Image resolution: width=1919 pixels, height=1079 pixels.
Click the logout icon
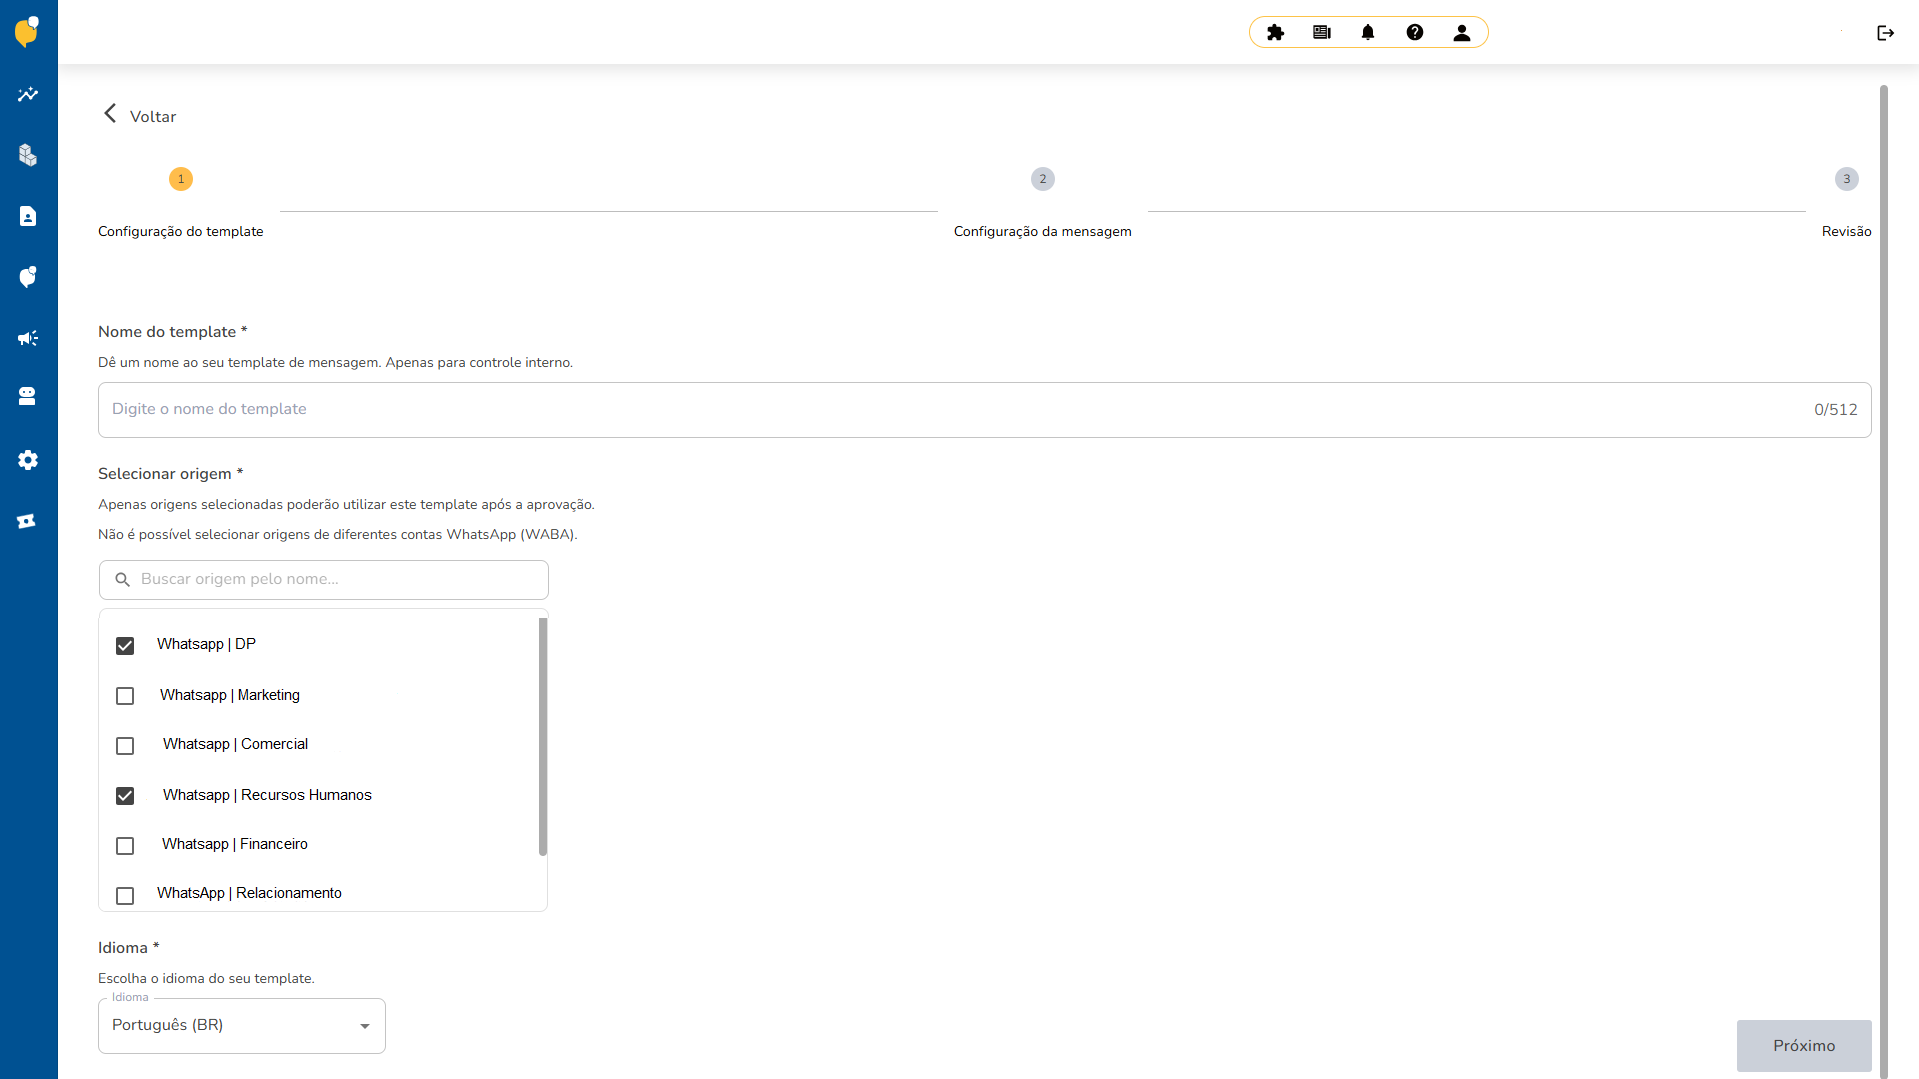[x=1886, y=33]
